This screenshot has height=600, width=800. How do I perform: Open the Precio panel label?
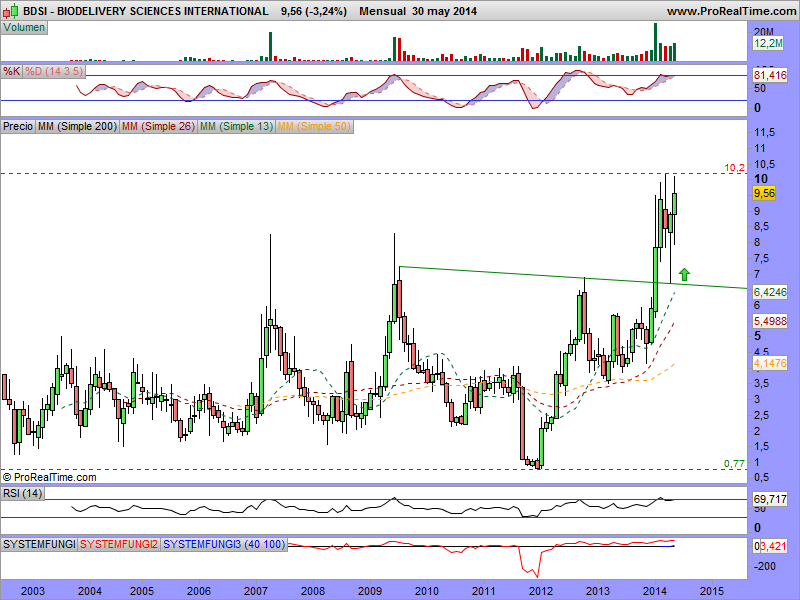(x=18, y=126)
